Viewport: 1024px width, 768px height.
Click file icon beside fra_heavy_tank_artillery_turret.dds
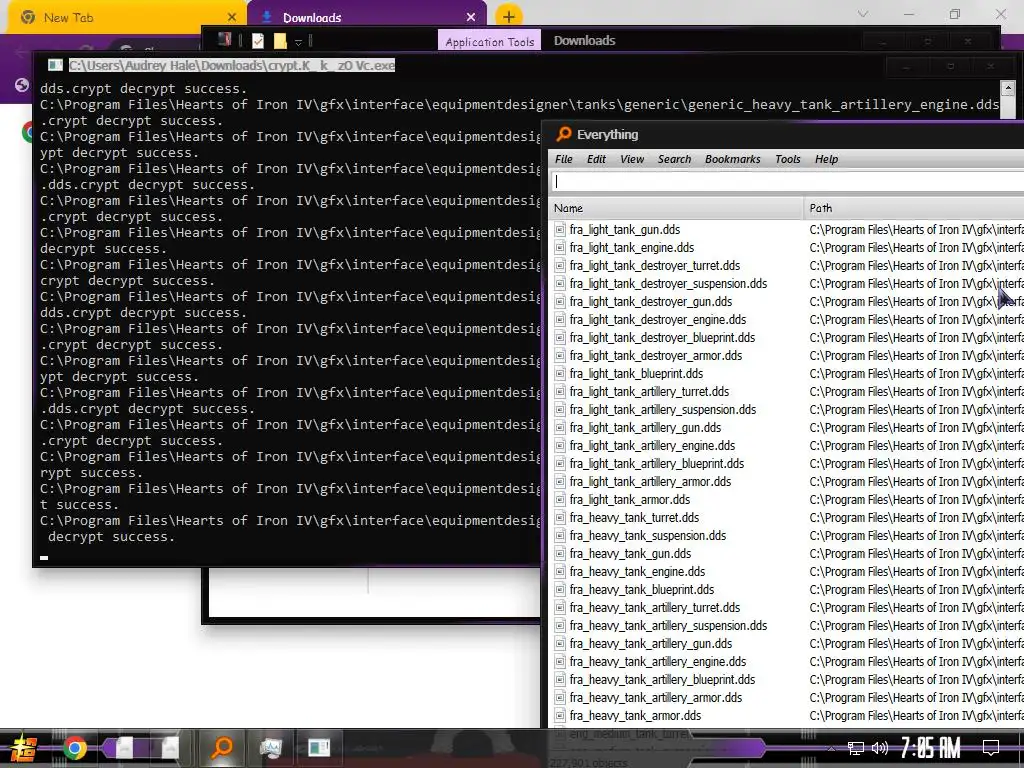[x=560, y=608]
